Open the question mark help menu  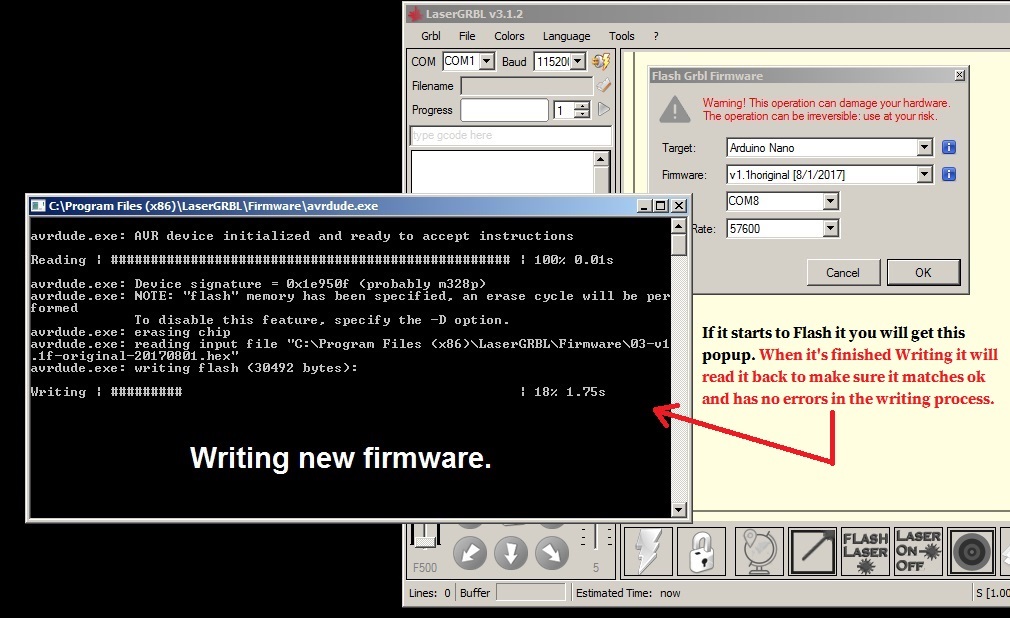point(656,36)
